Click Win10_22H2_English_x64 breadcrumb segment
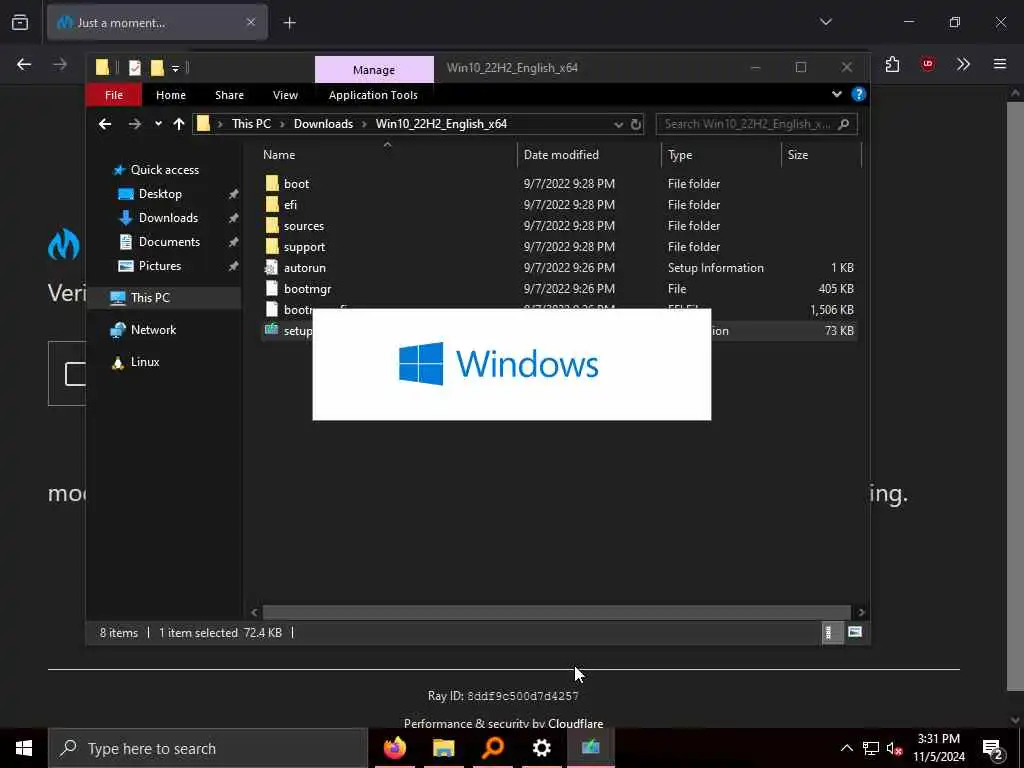1024x768 pixels. pos(441,124)
